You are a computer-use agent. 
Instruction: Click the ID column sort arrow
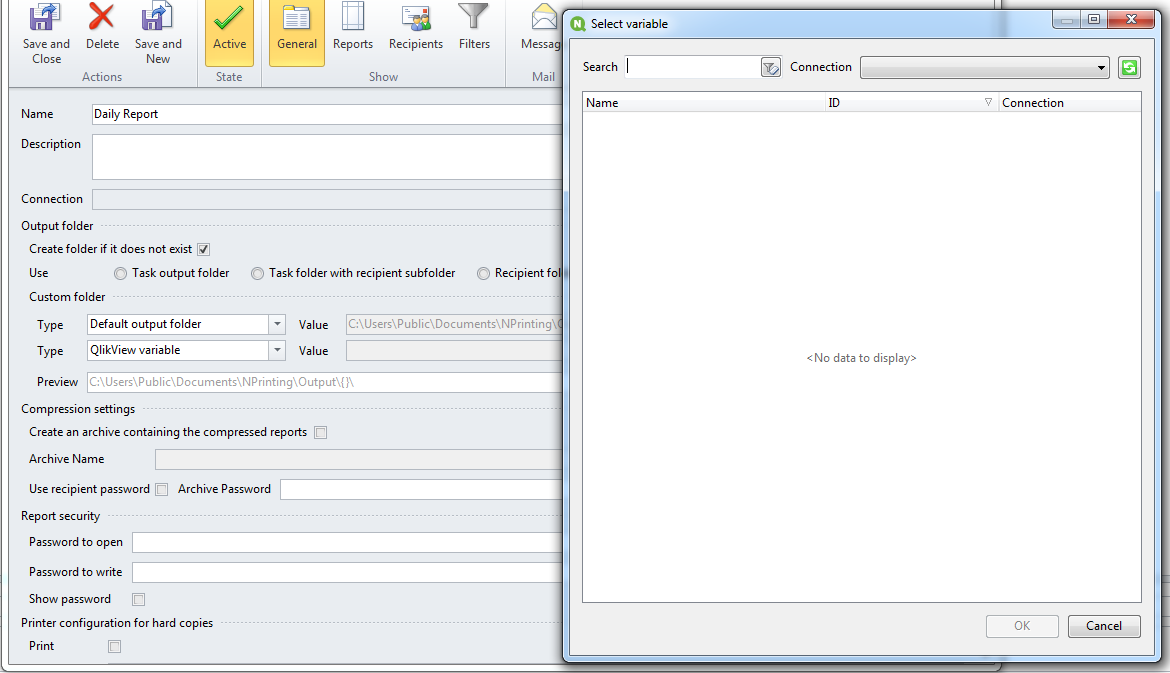[988, 102]
